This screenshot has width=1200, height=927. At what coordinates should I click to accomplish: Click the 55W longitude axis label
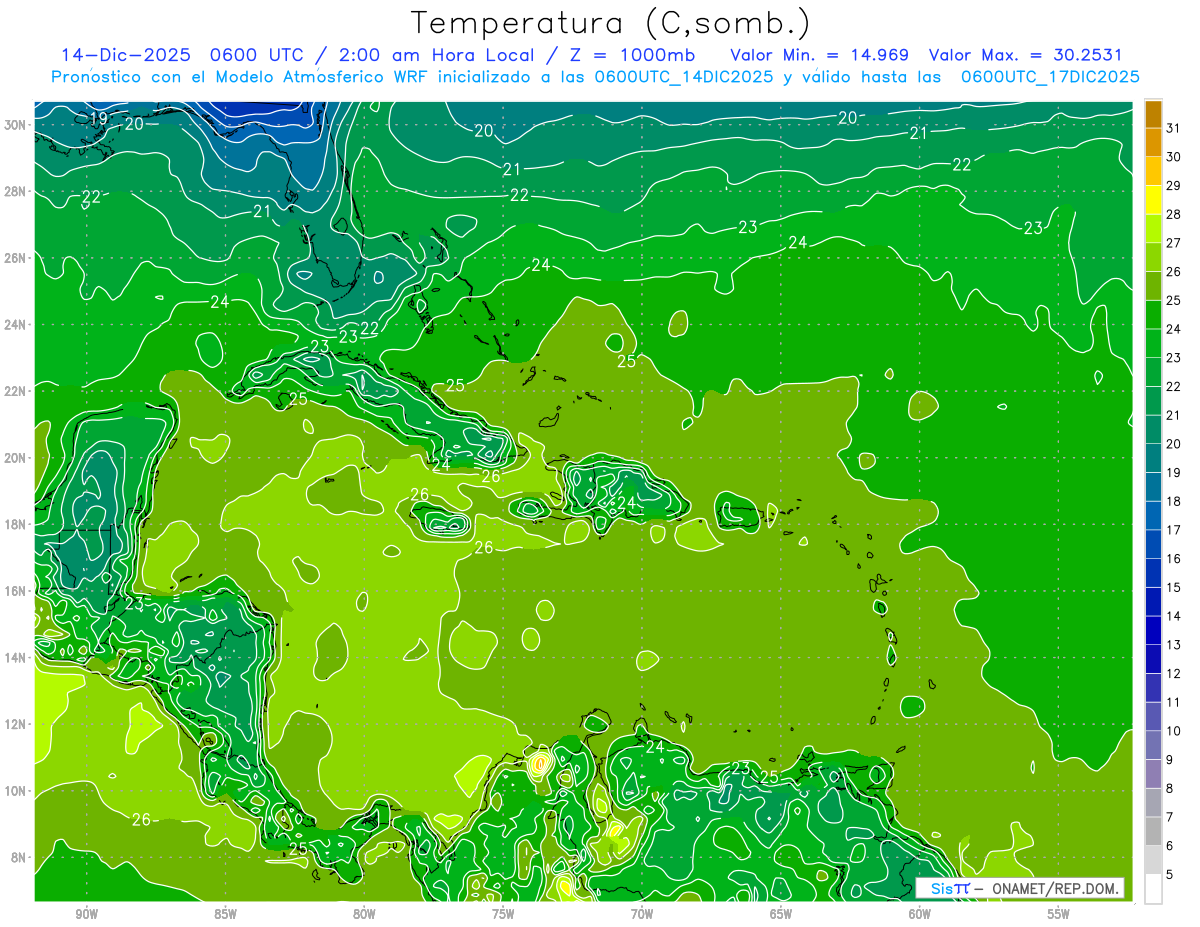click(x=1059, y=914)
